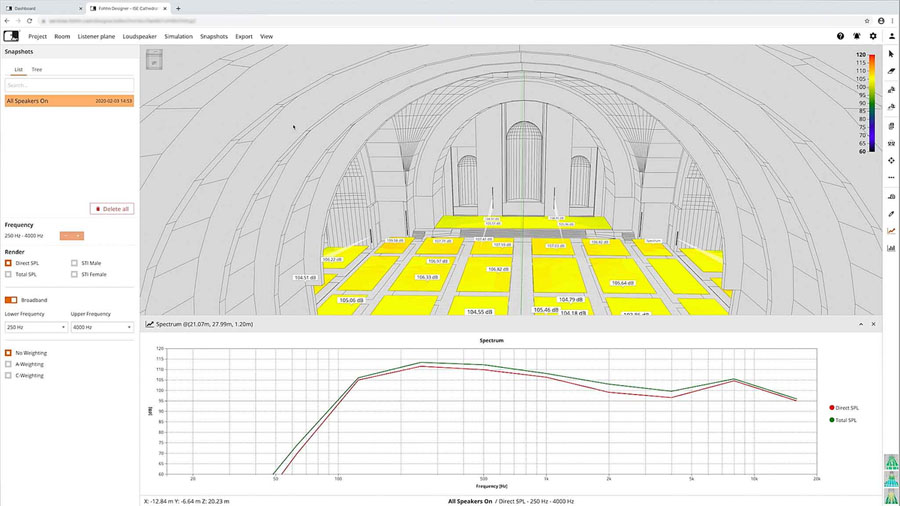Select the pencil measurement tool icon
900x506 pixels.
[891, 214]
